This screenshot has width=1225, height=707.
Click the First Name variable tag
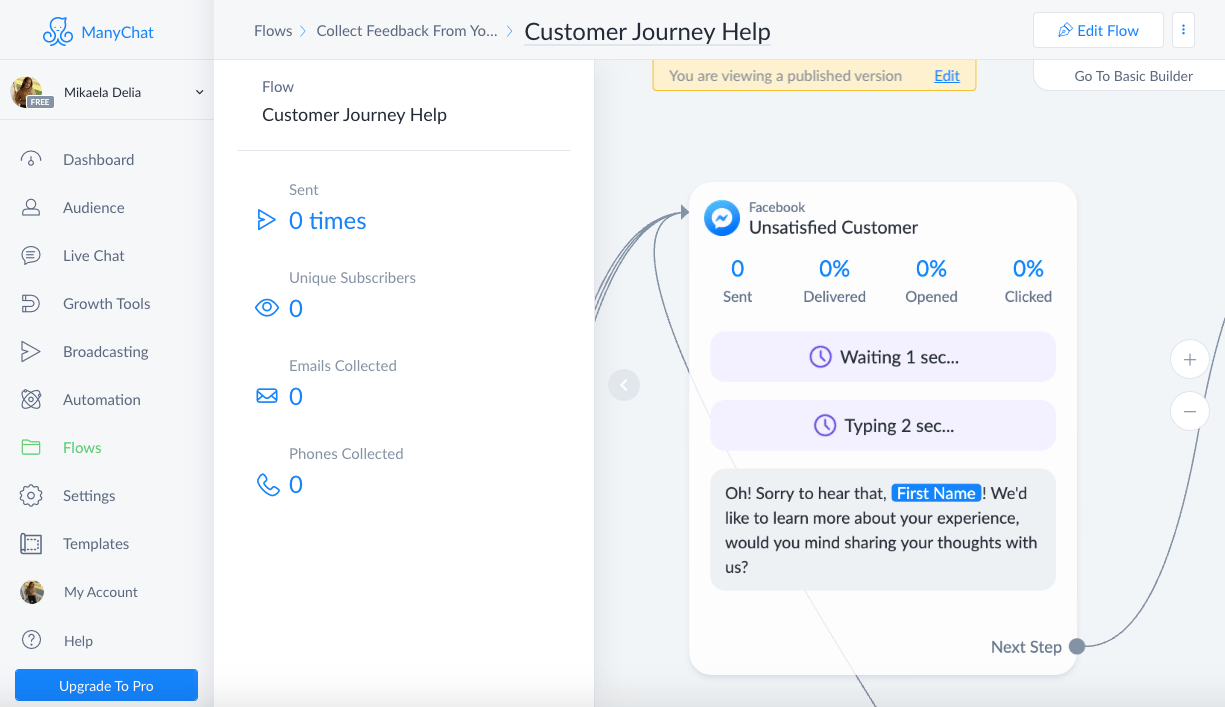tap(936, 493)
